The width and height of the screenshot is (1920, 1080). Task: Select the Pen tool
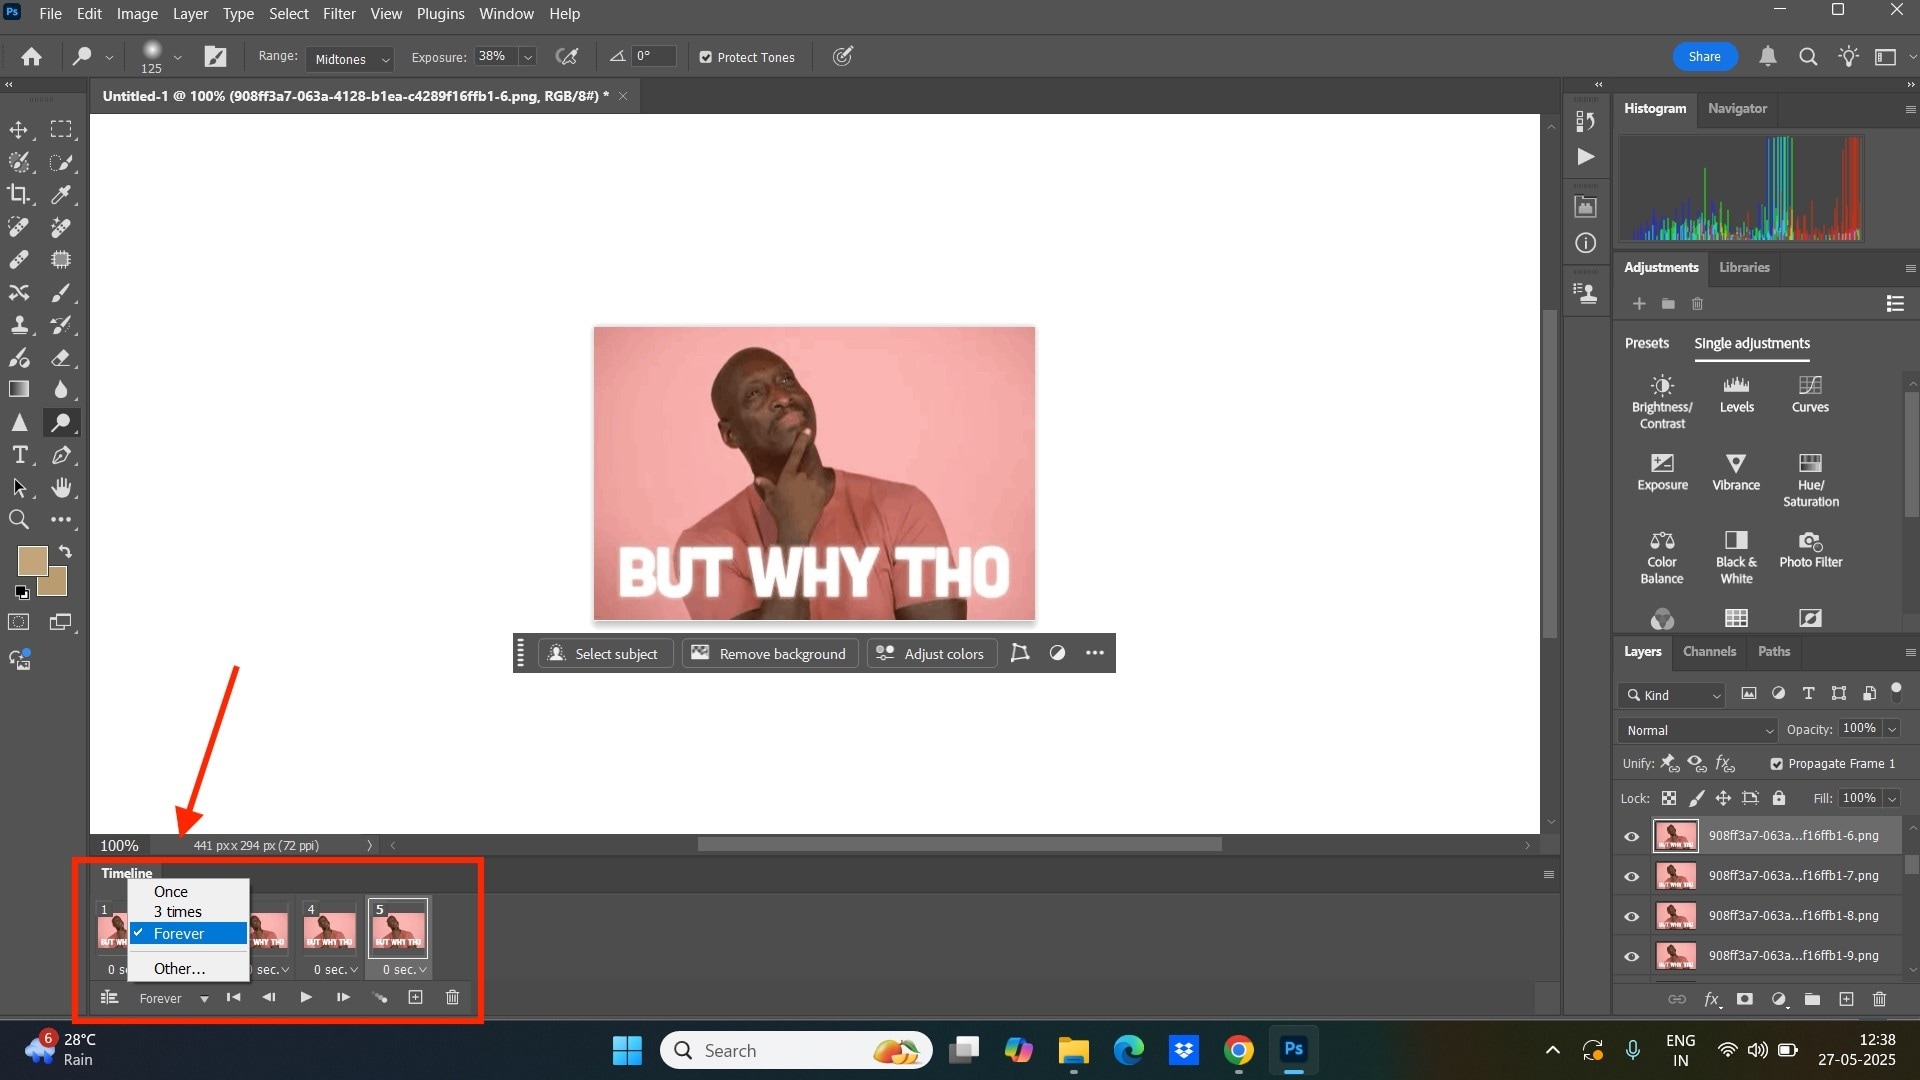(x=61, y=455)
